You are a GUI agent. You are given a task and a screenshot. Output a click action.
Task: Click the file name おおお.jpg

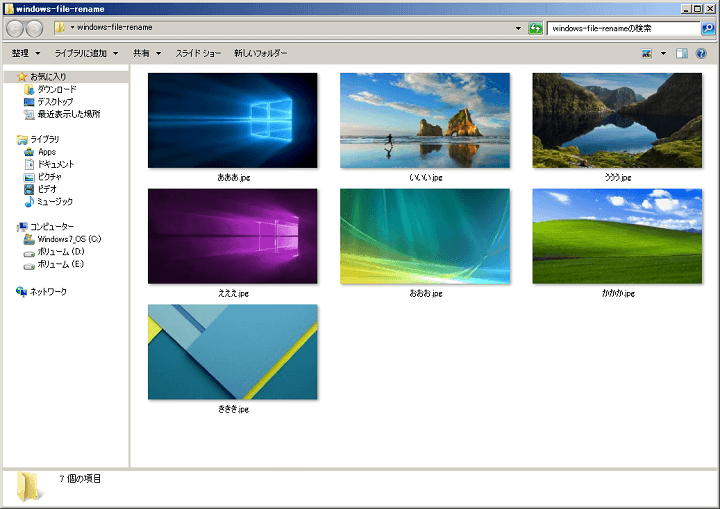(426, 293)
